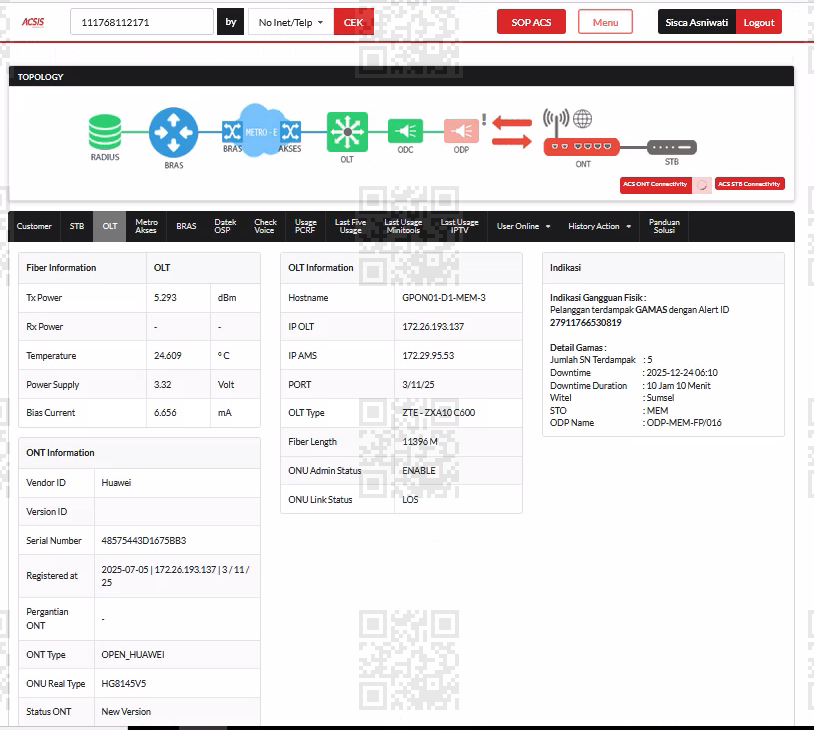Click the exclamation warning mark near ODP
Screen dimensions: 814x730
[484, 119]
